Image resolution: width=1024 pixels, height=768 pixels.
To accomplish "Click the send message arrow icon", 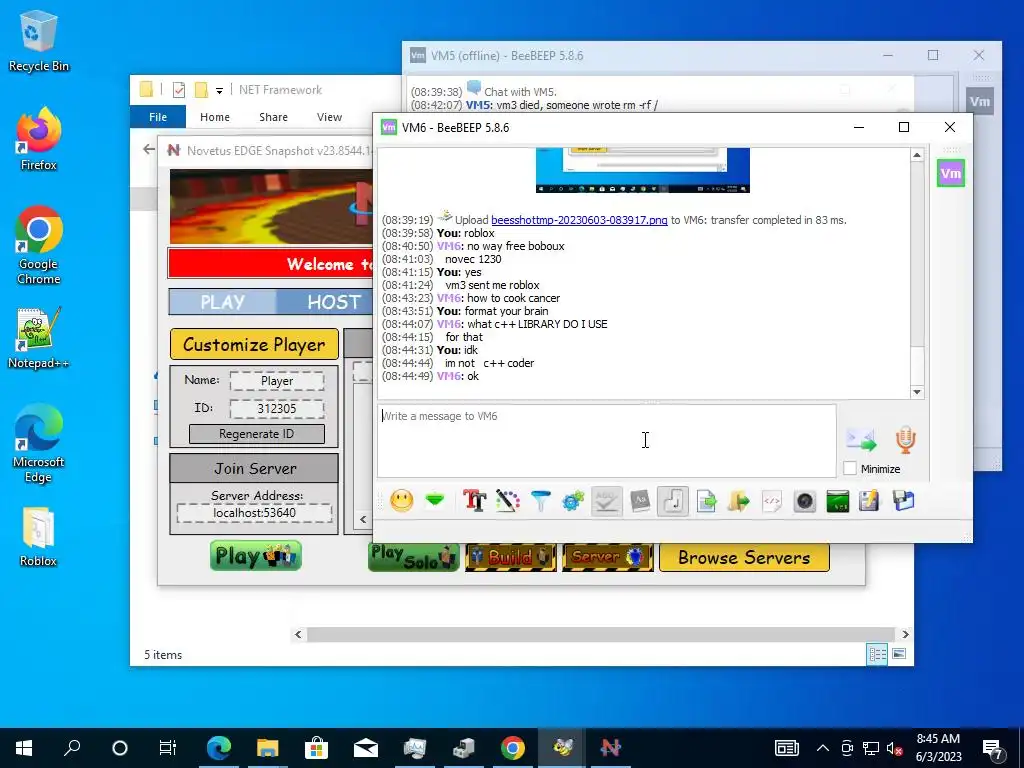I will pos(861,440).
